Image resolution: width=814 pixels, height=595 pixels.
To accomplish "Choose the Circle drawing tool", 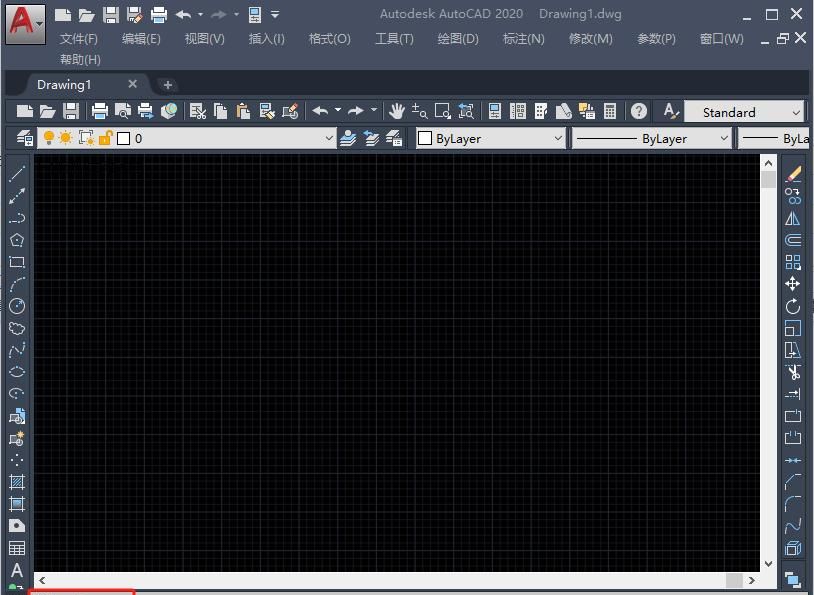I will pos(17,306).
